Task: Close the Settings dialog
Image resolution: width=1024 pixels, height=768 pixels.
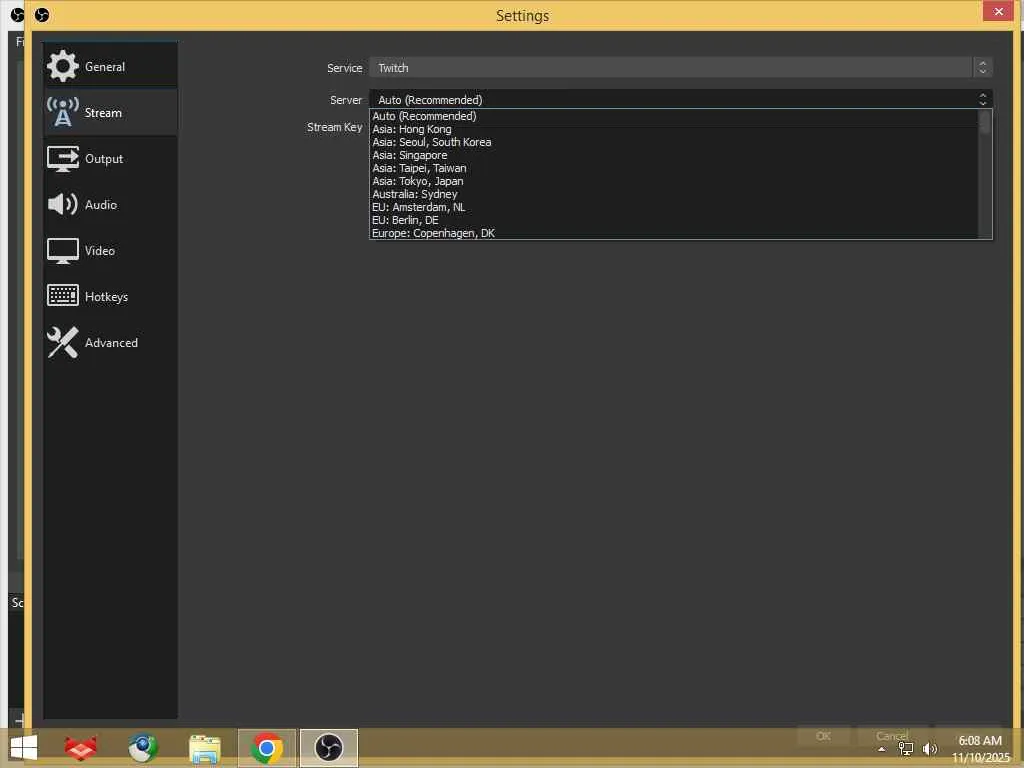Action: click(x=999, y=11)
